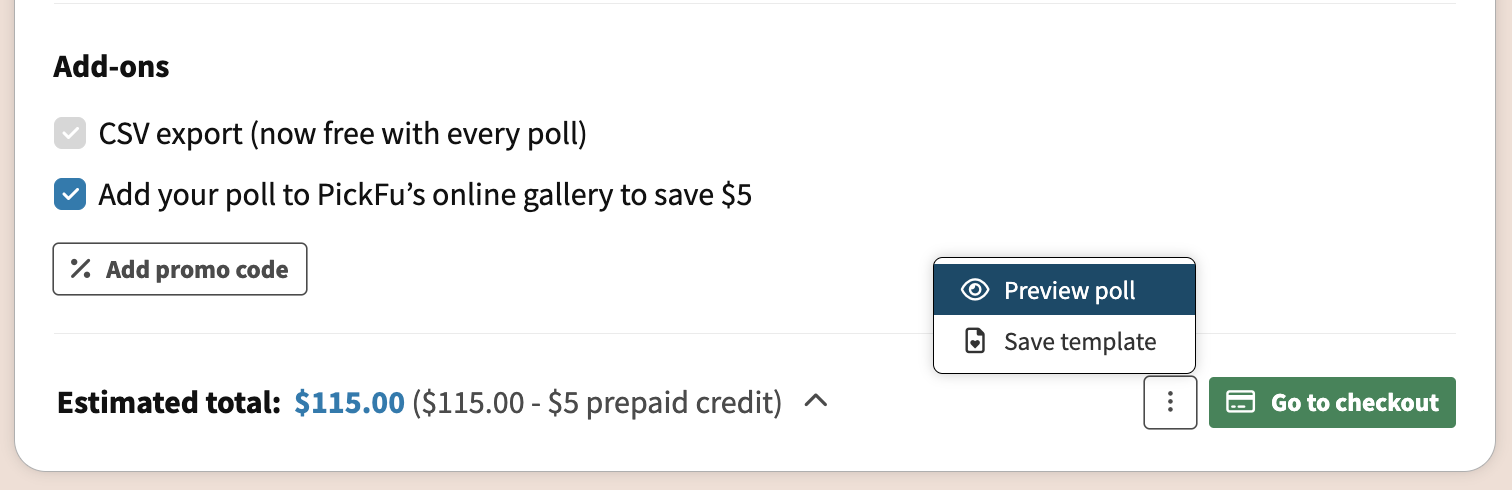Open the three-dot more options button
This screenshot has width=1512, height=490.
click(1170, 403)
